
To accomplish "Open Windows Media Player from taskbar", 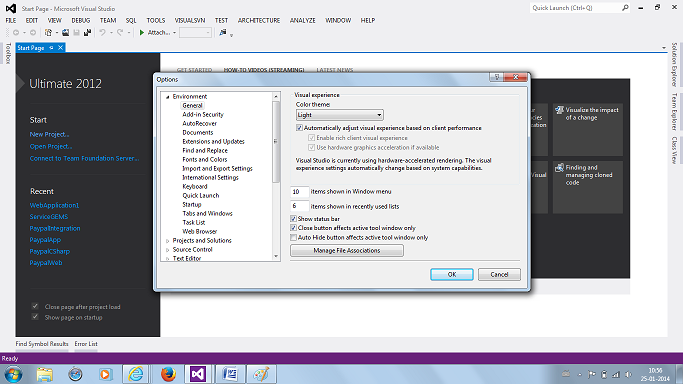I will [105, 374].
